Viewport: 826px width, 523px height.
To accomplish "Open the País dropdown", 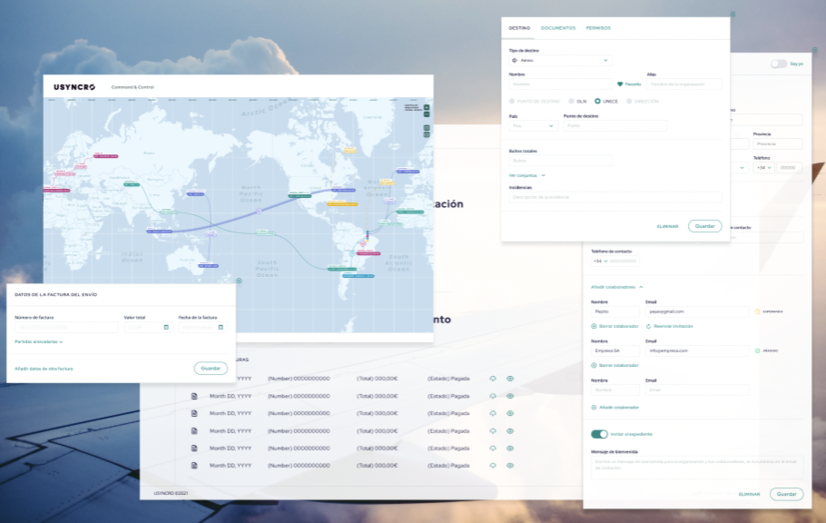I will point(532,126).
